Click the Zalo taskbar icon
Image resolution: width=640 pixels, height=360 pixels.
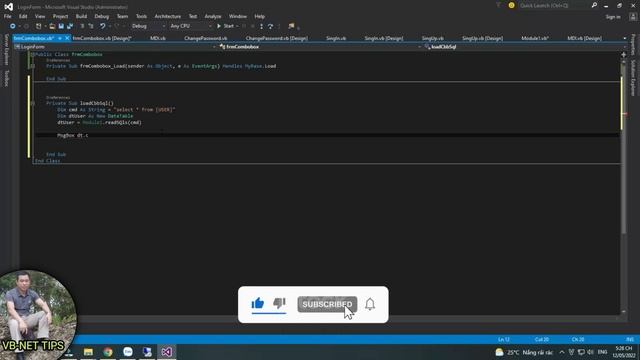[128, 352]
